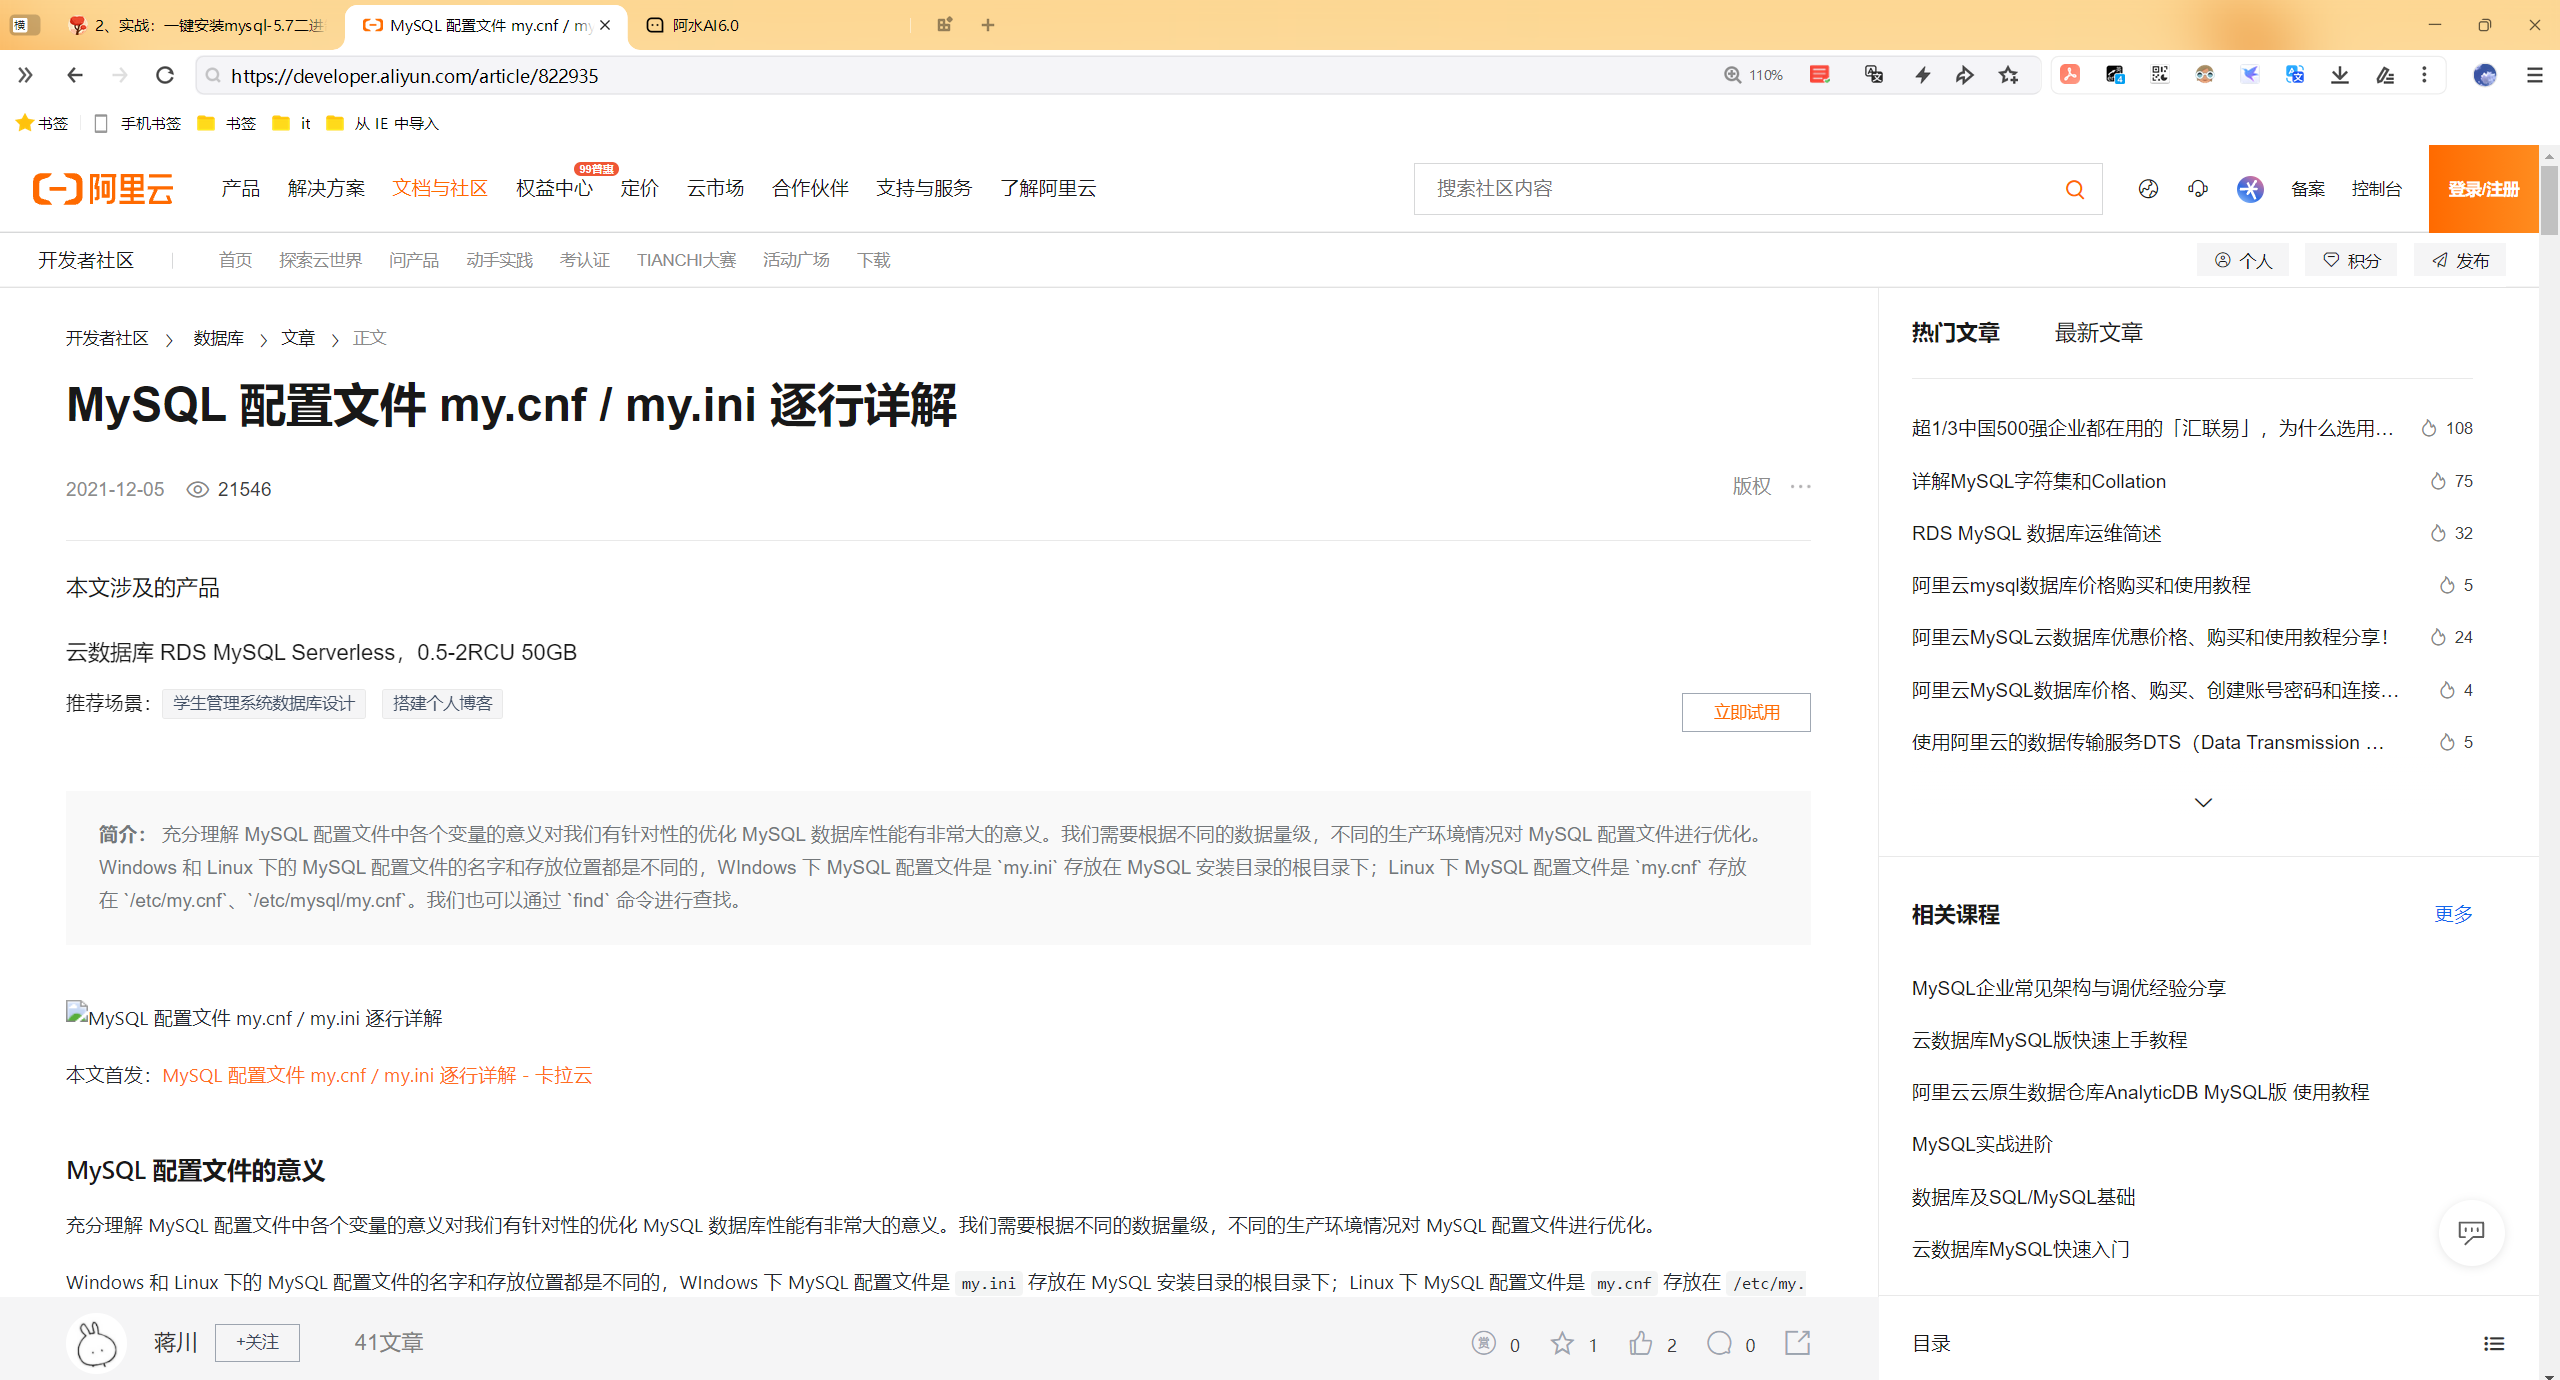Select the 热门文章 tab
The image size is (2560, 1380).
pyautogui.click(x=1955, y=333)
